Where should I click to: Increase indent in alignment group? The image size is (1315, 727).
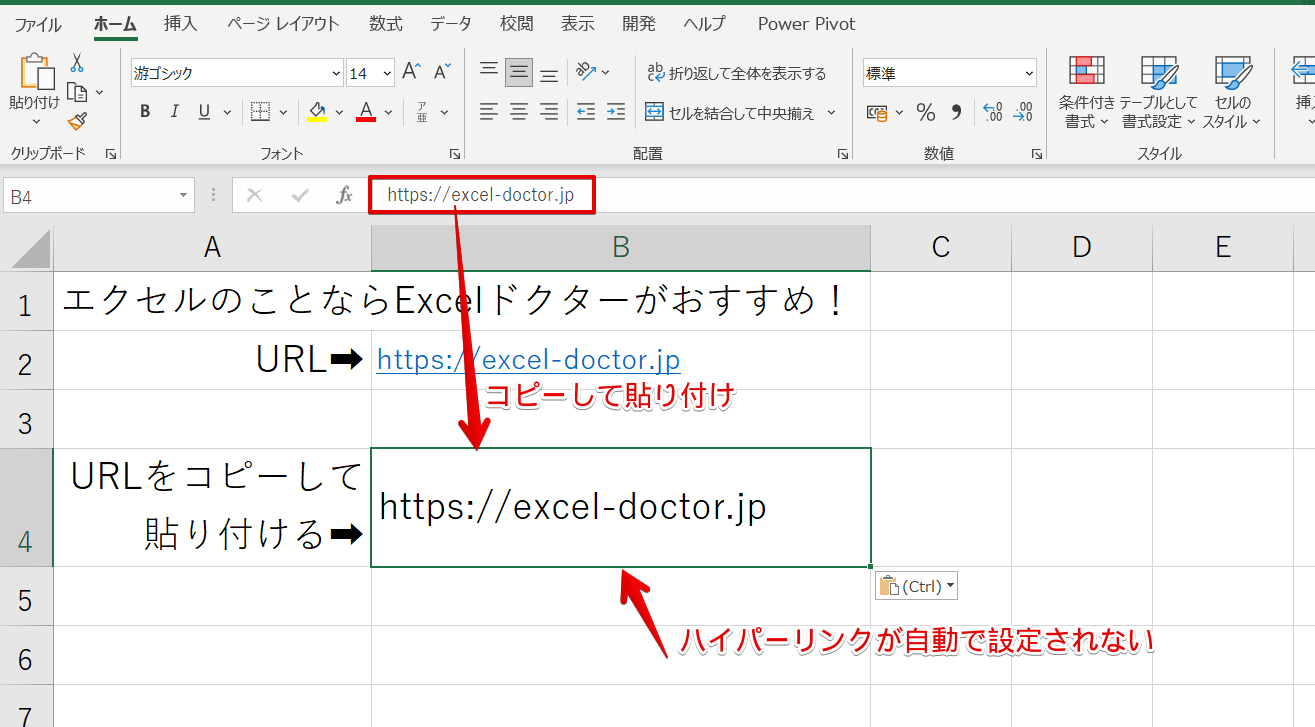click(616, 111)
